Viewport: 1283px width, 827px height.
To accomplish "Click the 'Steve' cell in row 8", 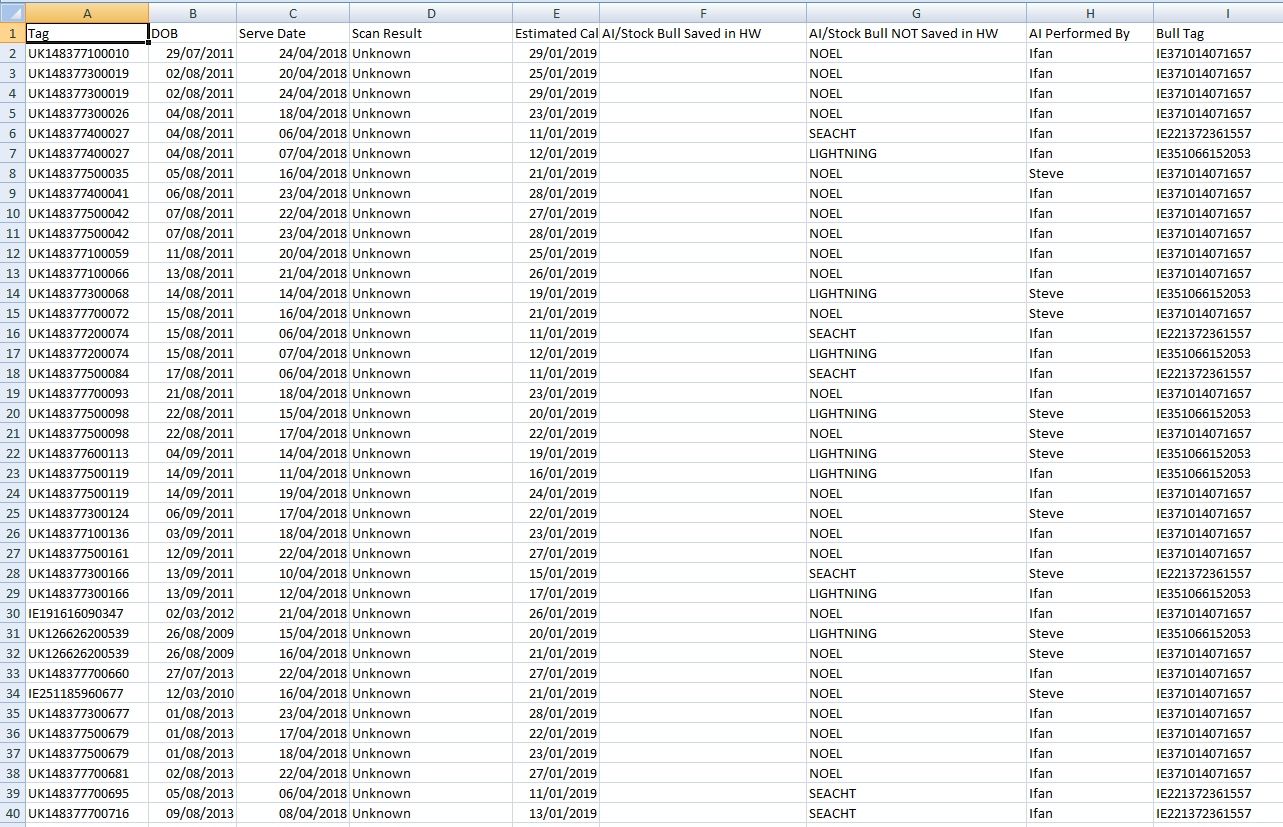I will [x=1090, y=173].
